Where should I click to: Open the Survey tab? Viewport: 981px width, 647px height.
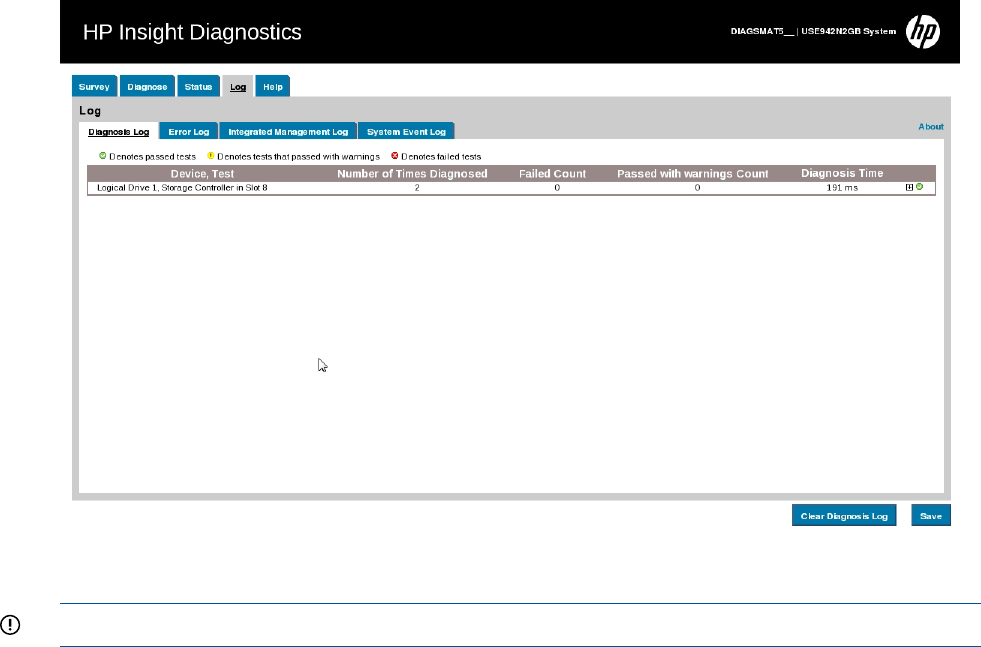point(94,87)
